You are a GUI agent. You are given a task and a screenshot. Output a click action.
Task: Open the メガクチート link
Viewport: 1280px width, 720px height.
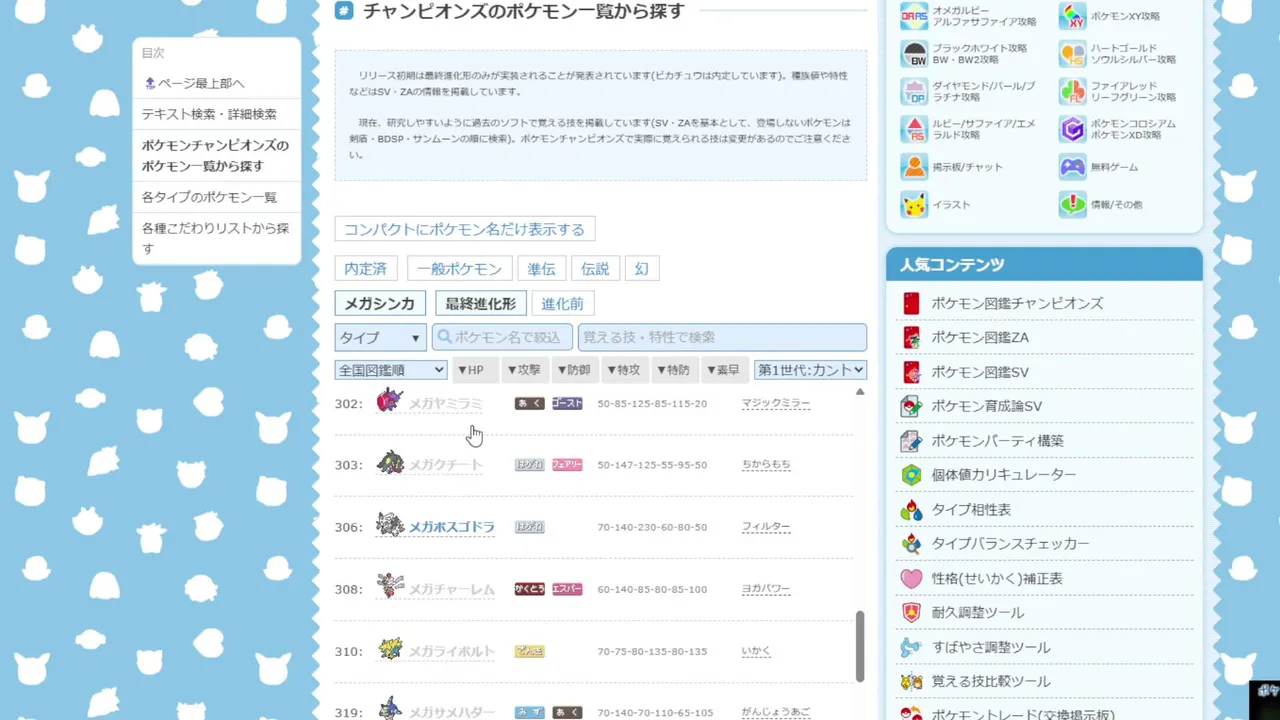[445, 465]
